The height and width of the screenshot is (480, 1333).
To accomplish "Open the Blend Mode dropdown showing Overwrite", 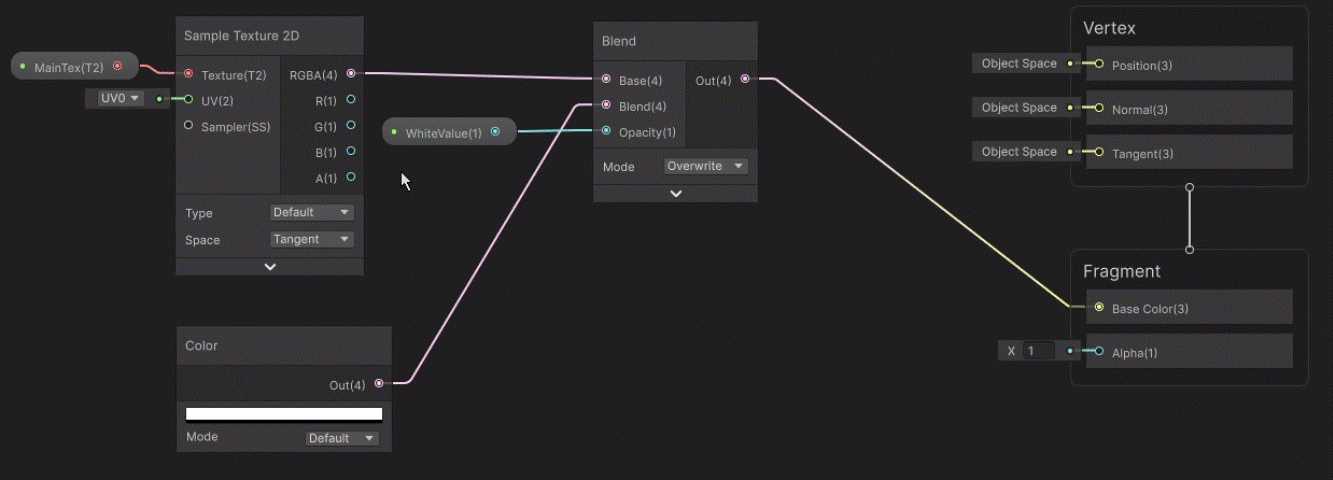I will [705, 166].
